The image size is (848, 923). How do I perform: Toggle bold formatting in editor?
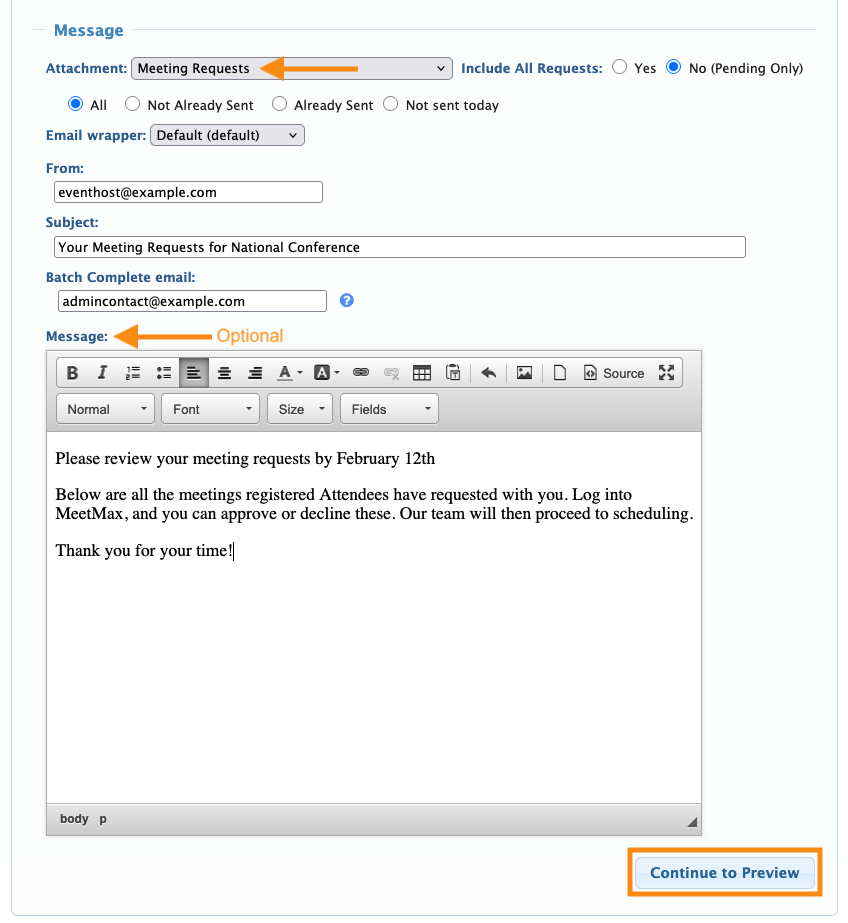coord(72,373)
